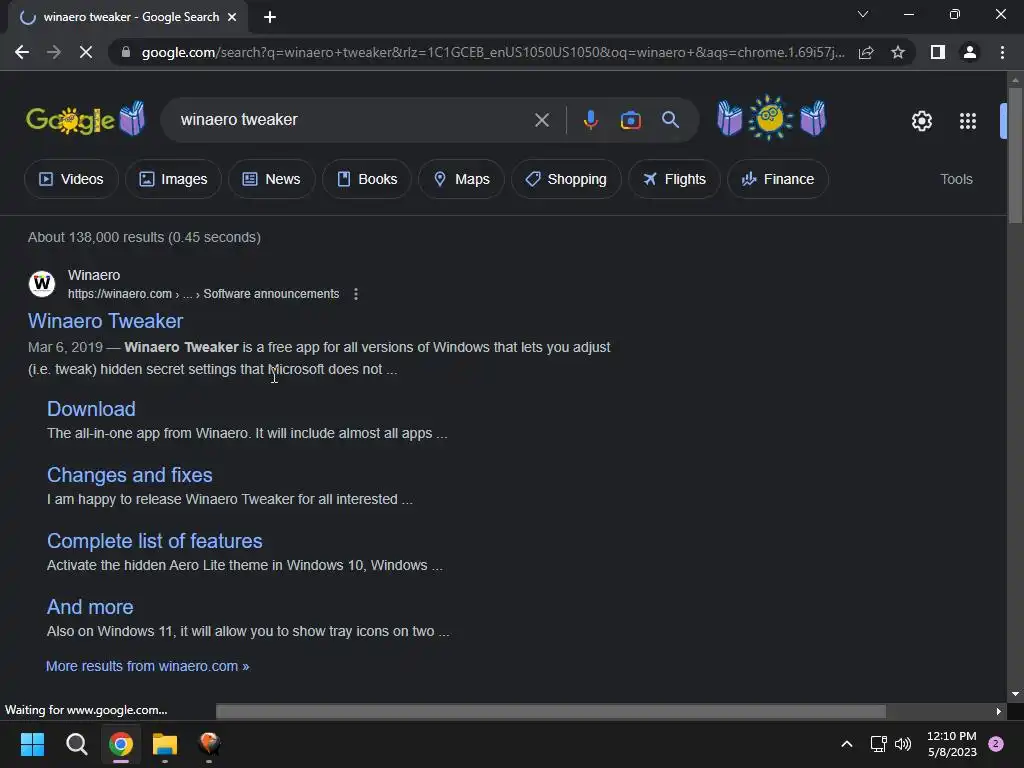Viewport: 1024px width, 768px height.
Task: Close the winaero tweaker search tab
Action: [232, 17]
